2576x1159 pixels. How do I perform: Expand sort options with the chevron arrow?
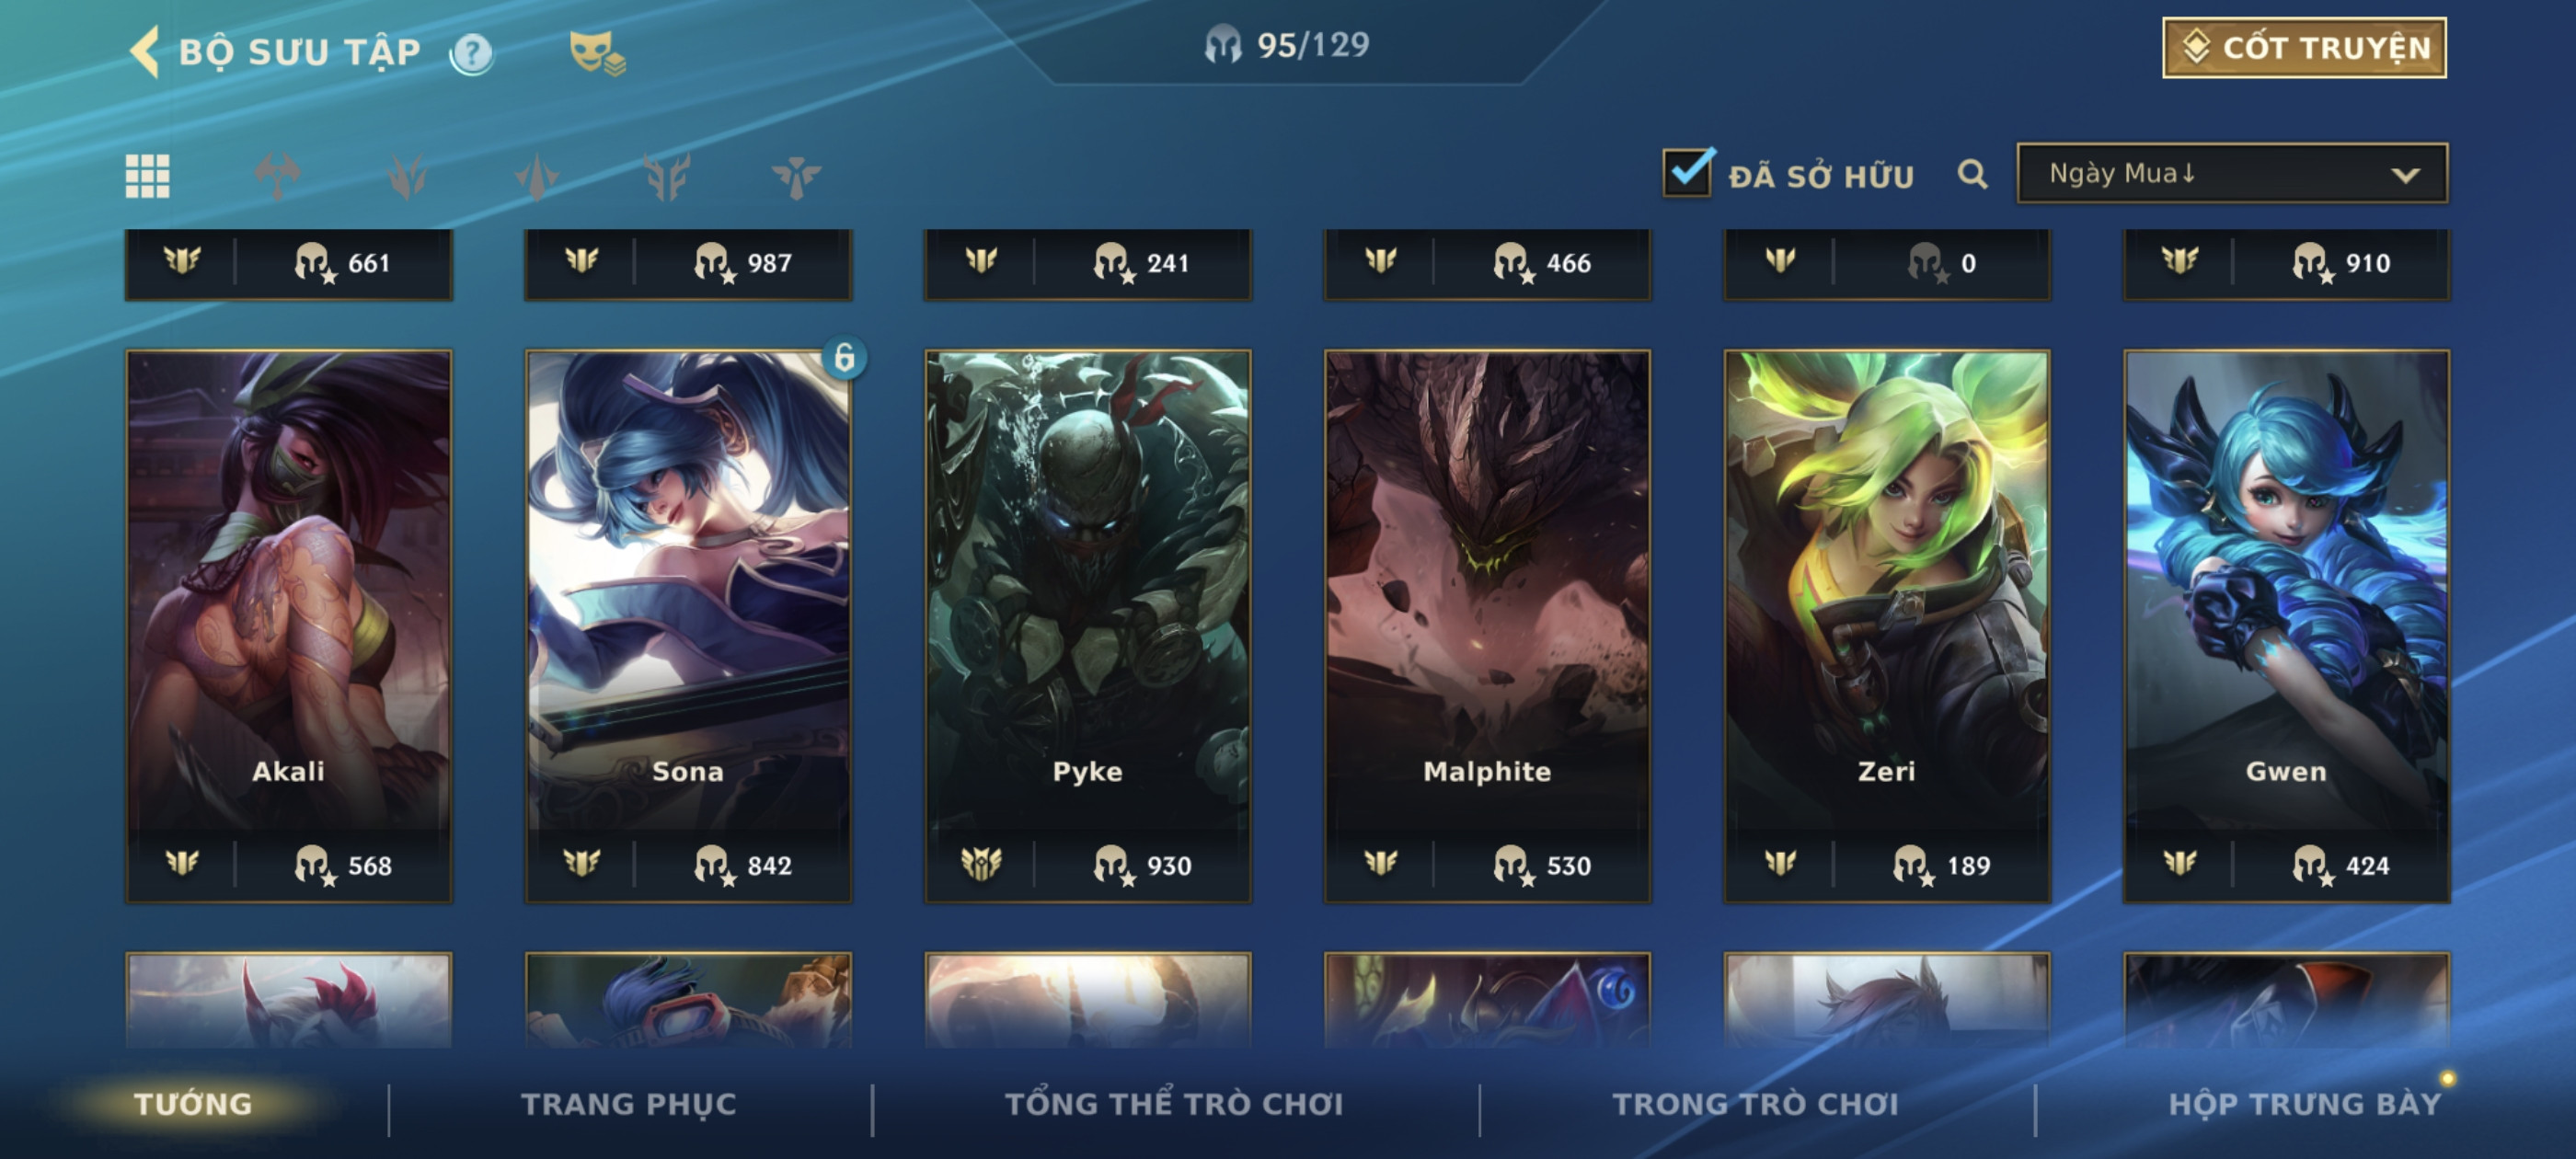[2405, 175]
